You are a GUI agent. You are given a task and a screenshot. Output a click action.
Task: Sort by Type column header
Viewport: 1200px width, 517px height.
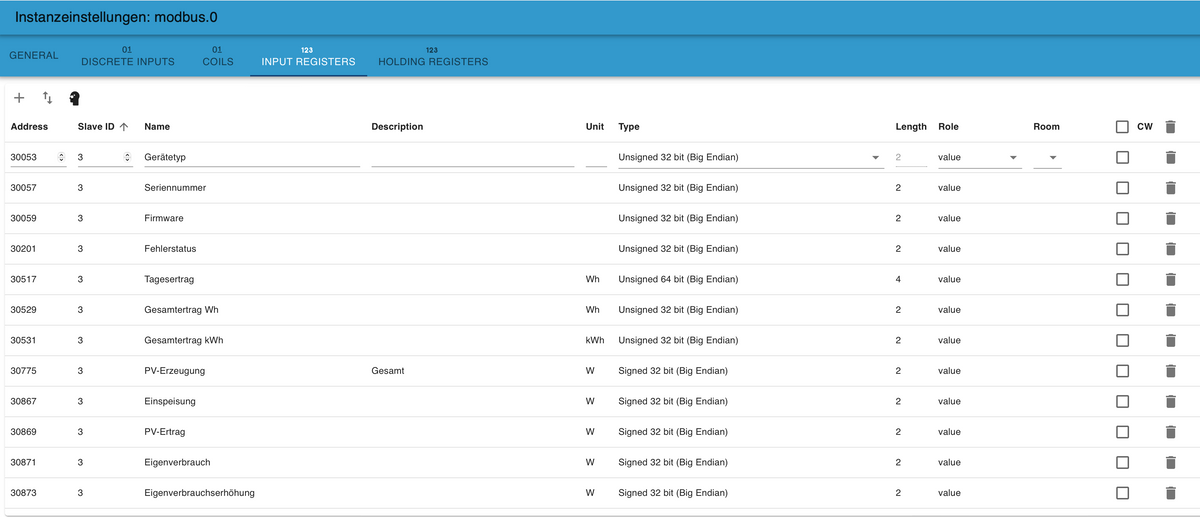[x=629, y=127]
